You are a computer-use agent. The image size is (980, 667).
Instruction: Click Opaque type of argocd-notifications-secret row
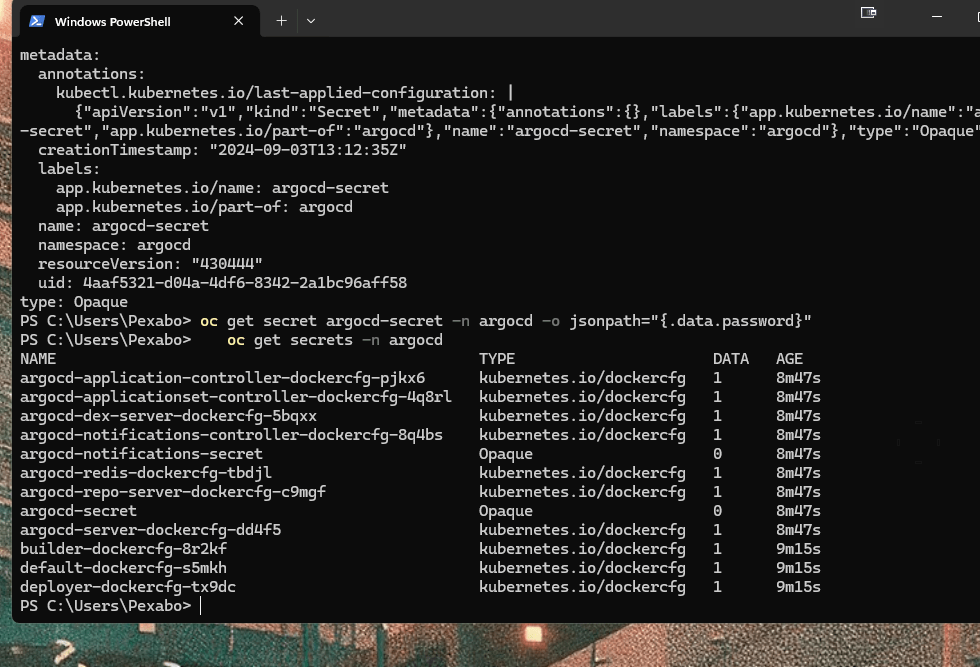506,454
